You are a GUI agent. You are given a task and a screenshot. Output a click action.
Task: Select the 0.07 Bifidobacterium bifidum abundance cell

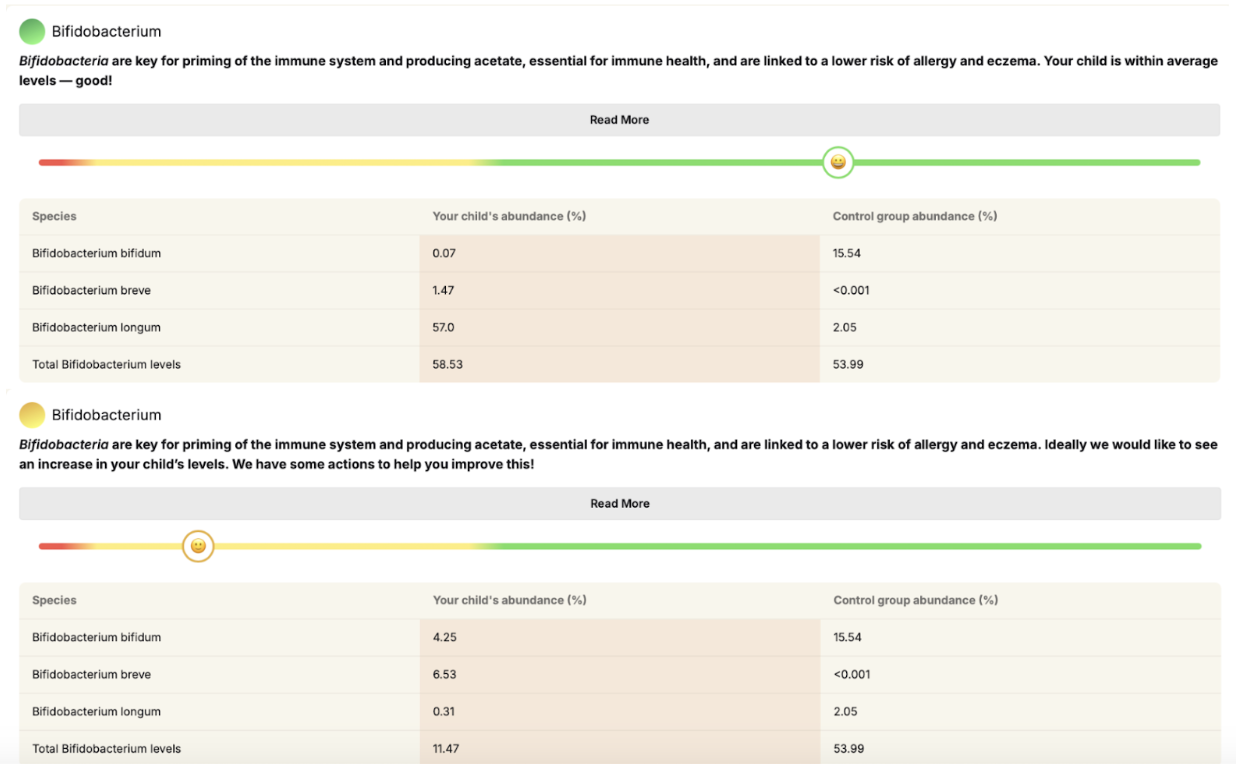point(444,254)
